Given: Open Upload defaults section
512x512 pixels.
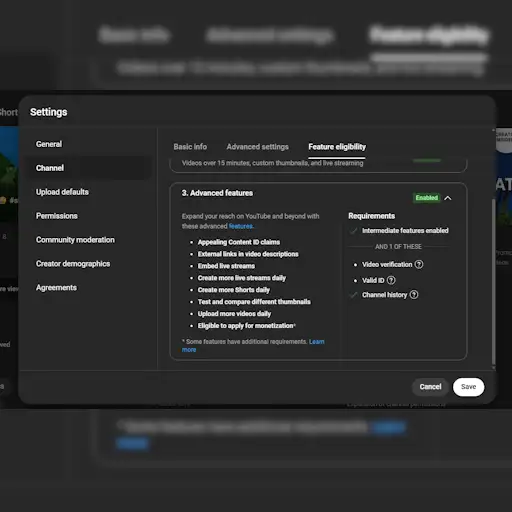Looking at the screenshot, I should coord(62,192).
